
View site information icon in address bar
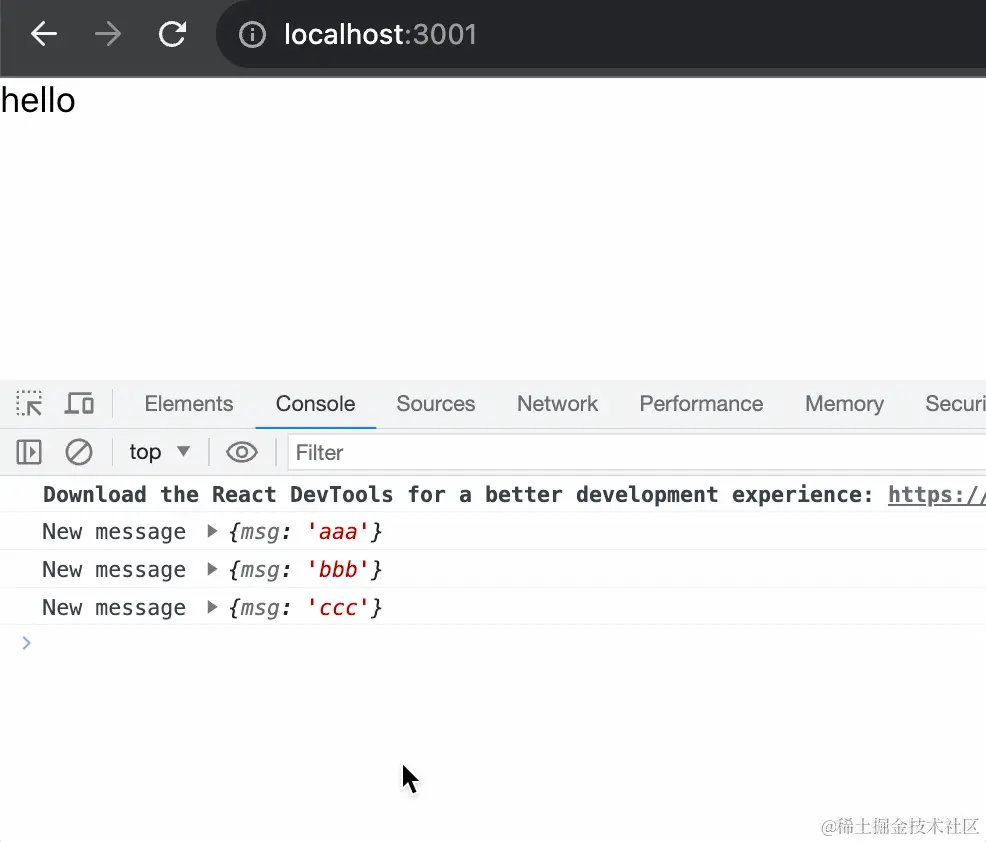(x=252, y=35)
